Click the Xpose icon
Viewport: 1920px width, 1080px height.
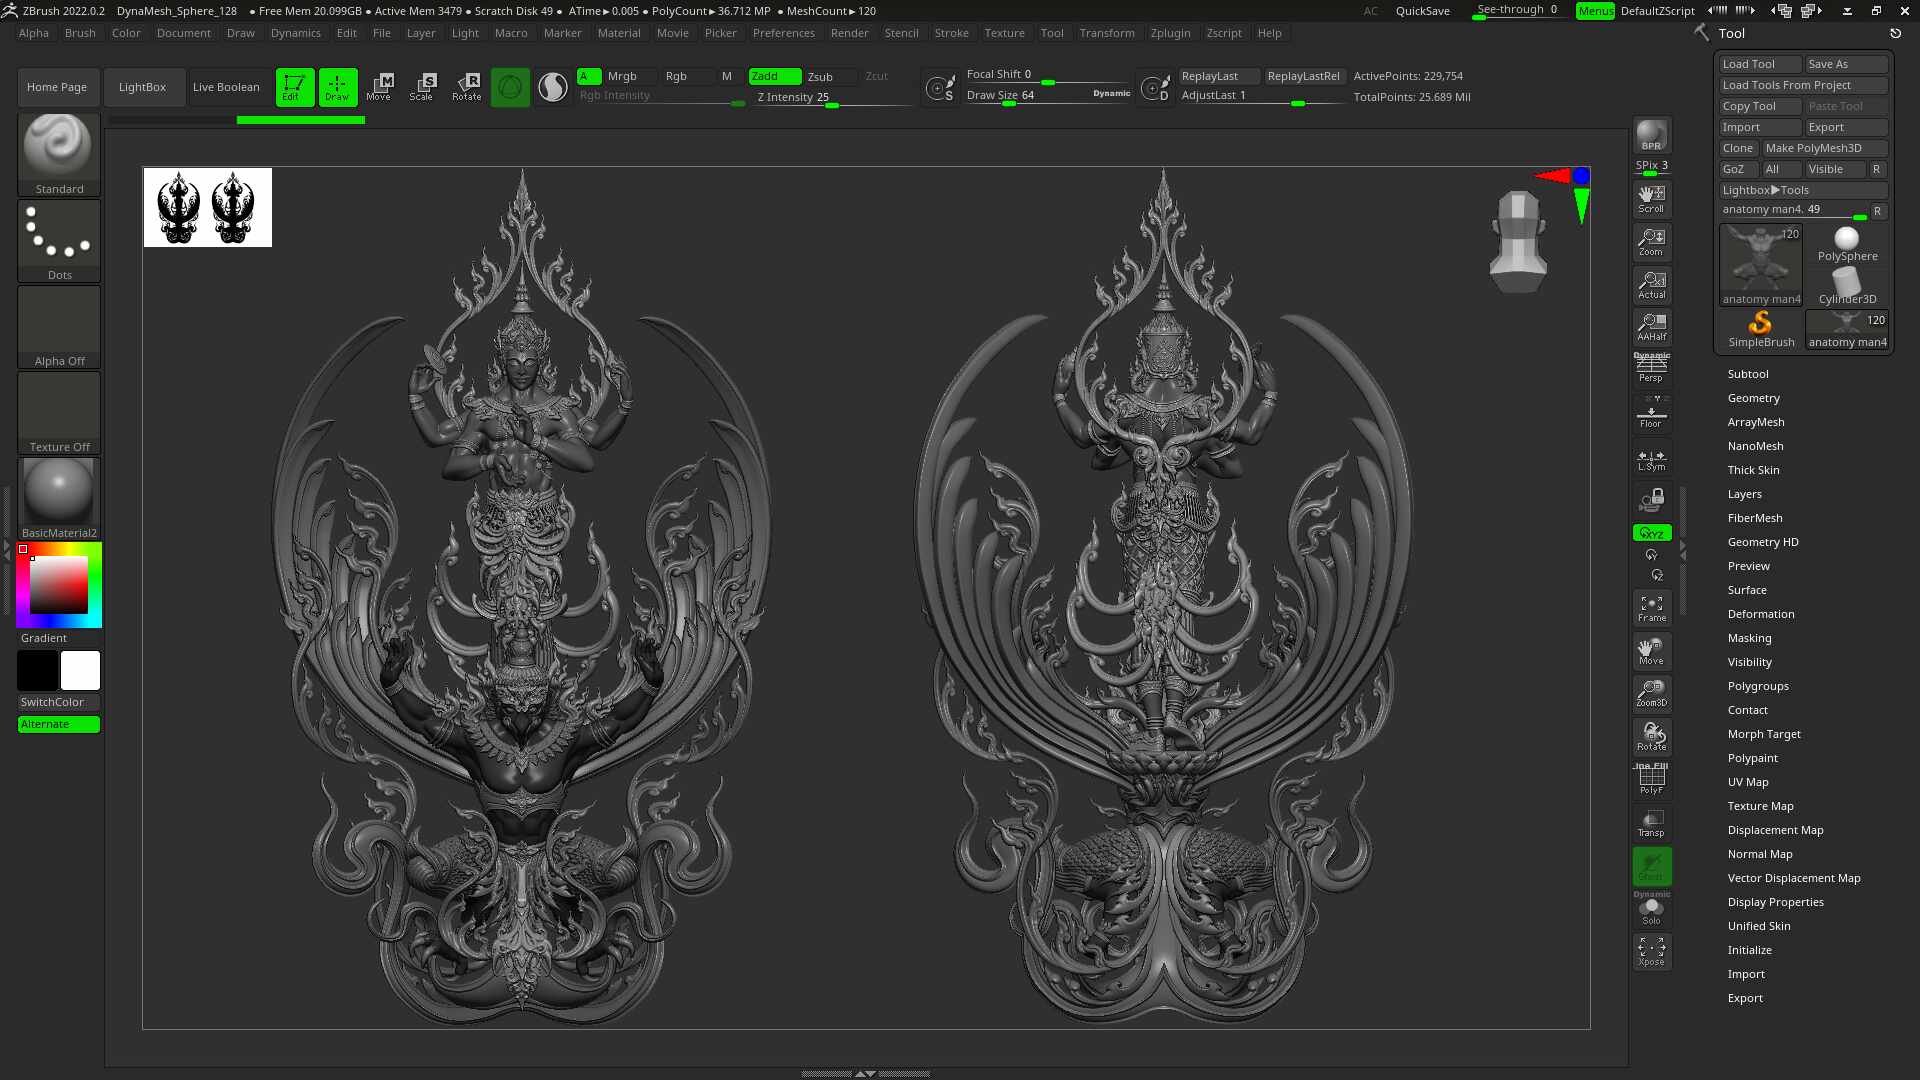1651,950
